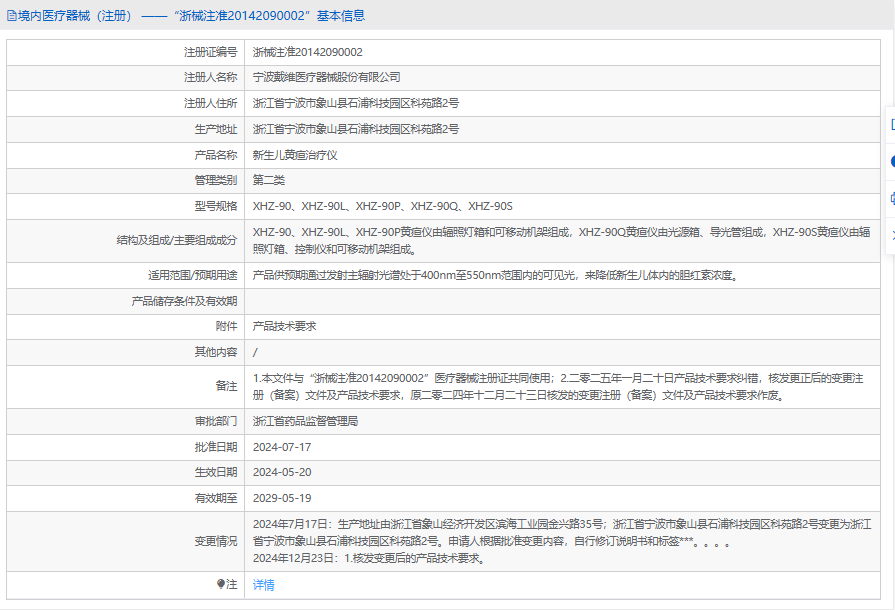This screenshot has height=610, width=895.
Task: Click the document icon beside the page title
Action: pyautogui.click(x=11, y=16)
